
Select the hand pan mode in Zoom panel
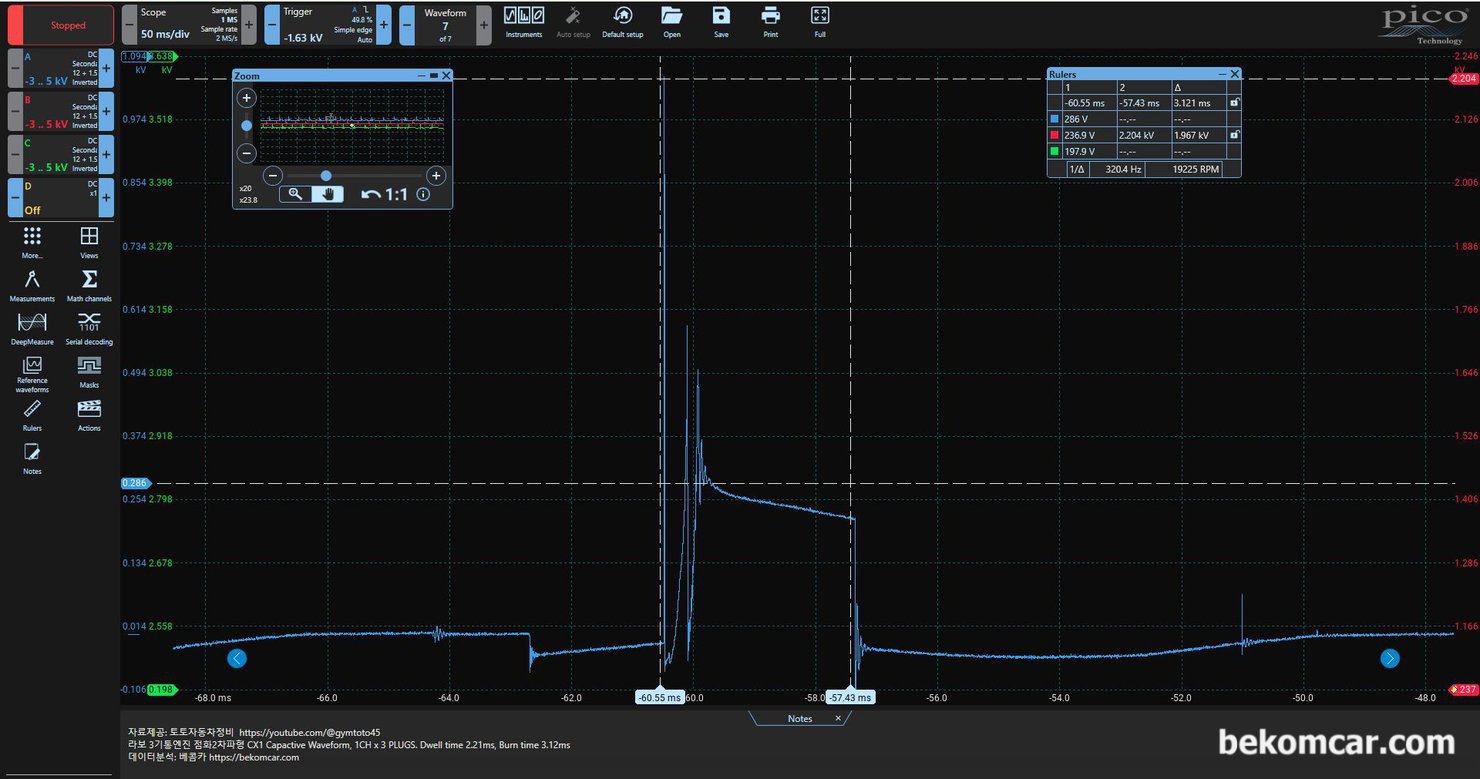click(x=328, y=194)
